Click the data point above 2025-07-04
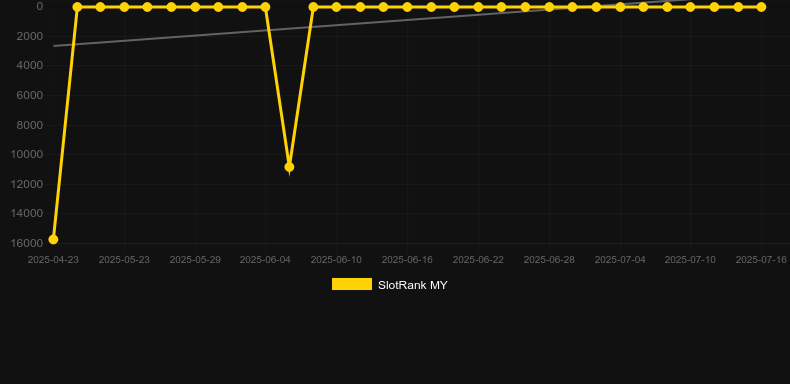Screen dimensions: 790x384 coord(620,7)
